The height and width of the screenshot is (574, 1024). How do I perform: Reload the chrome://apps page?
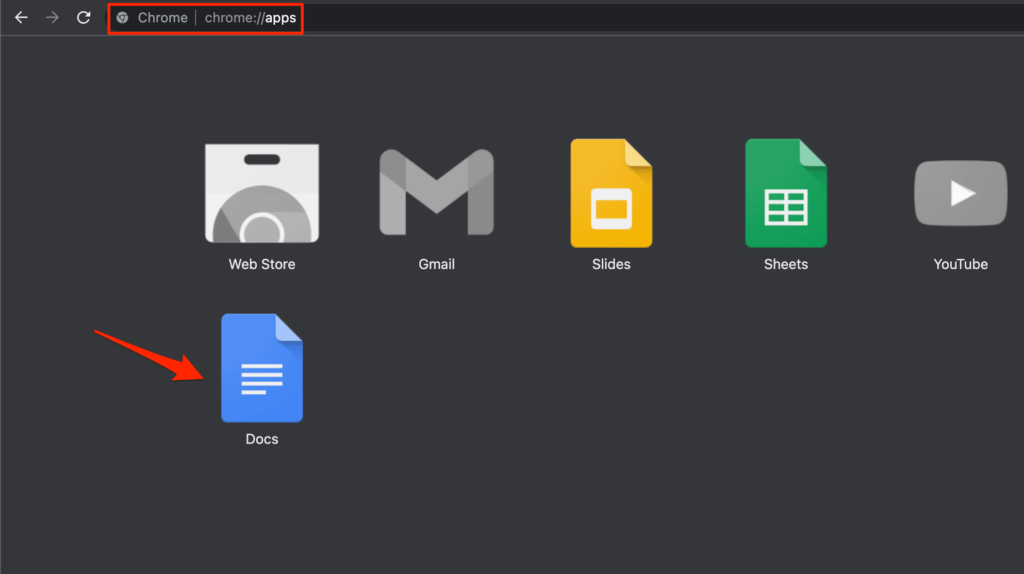(83, 18)
